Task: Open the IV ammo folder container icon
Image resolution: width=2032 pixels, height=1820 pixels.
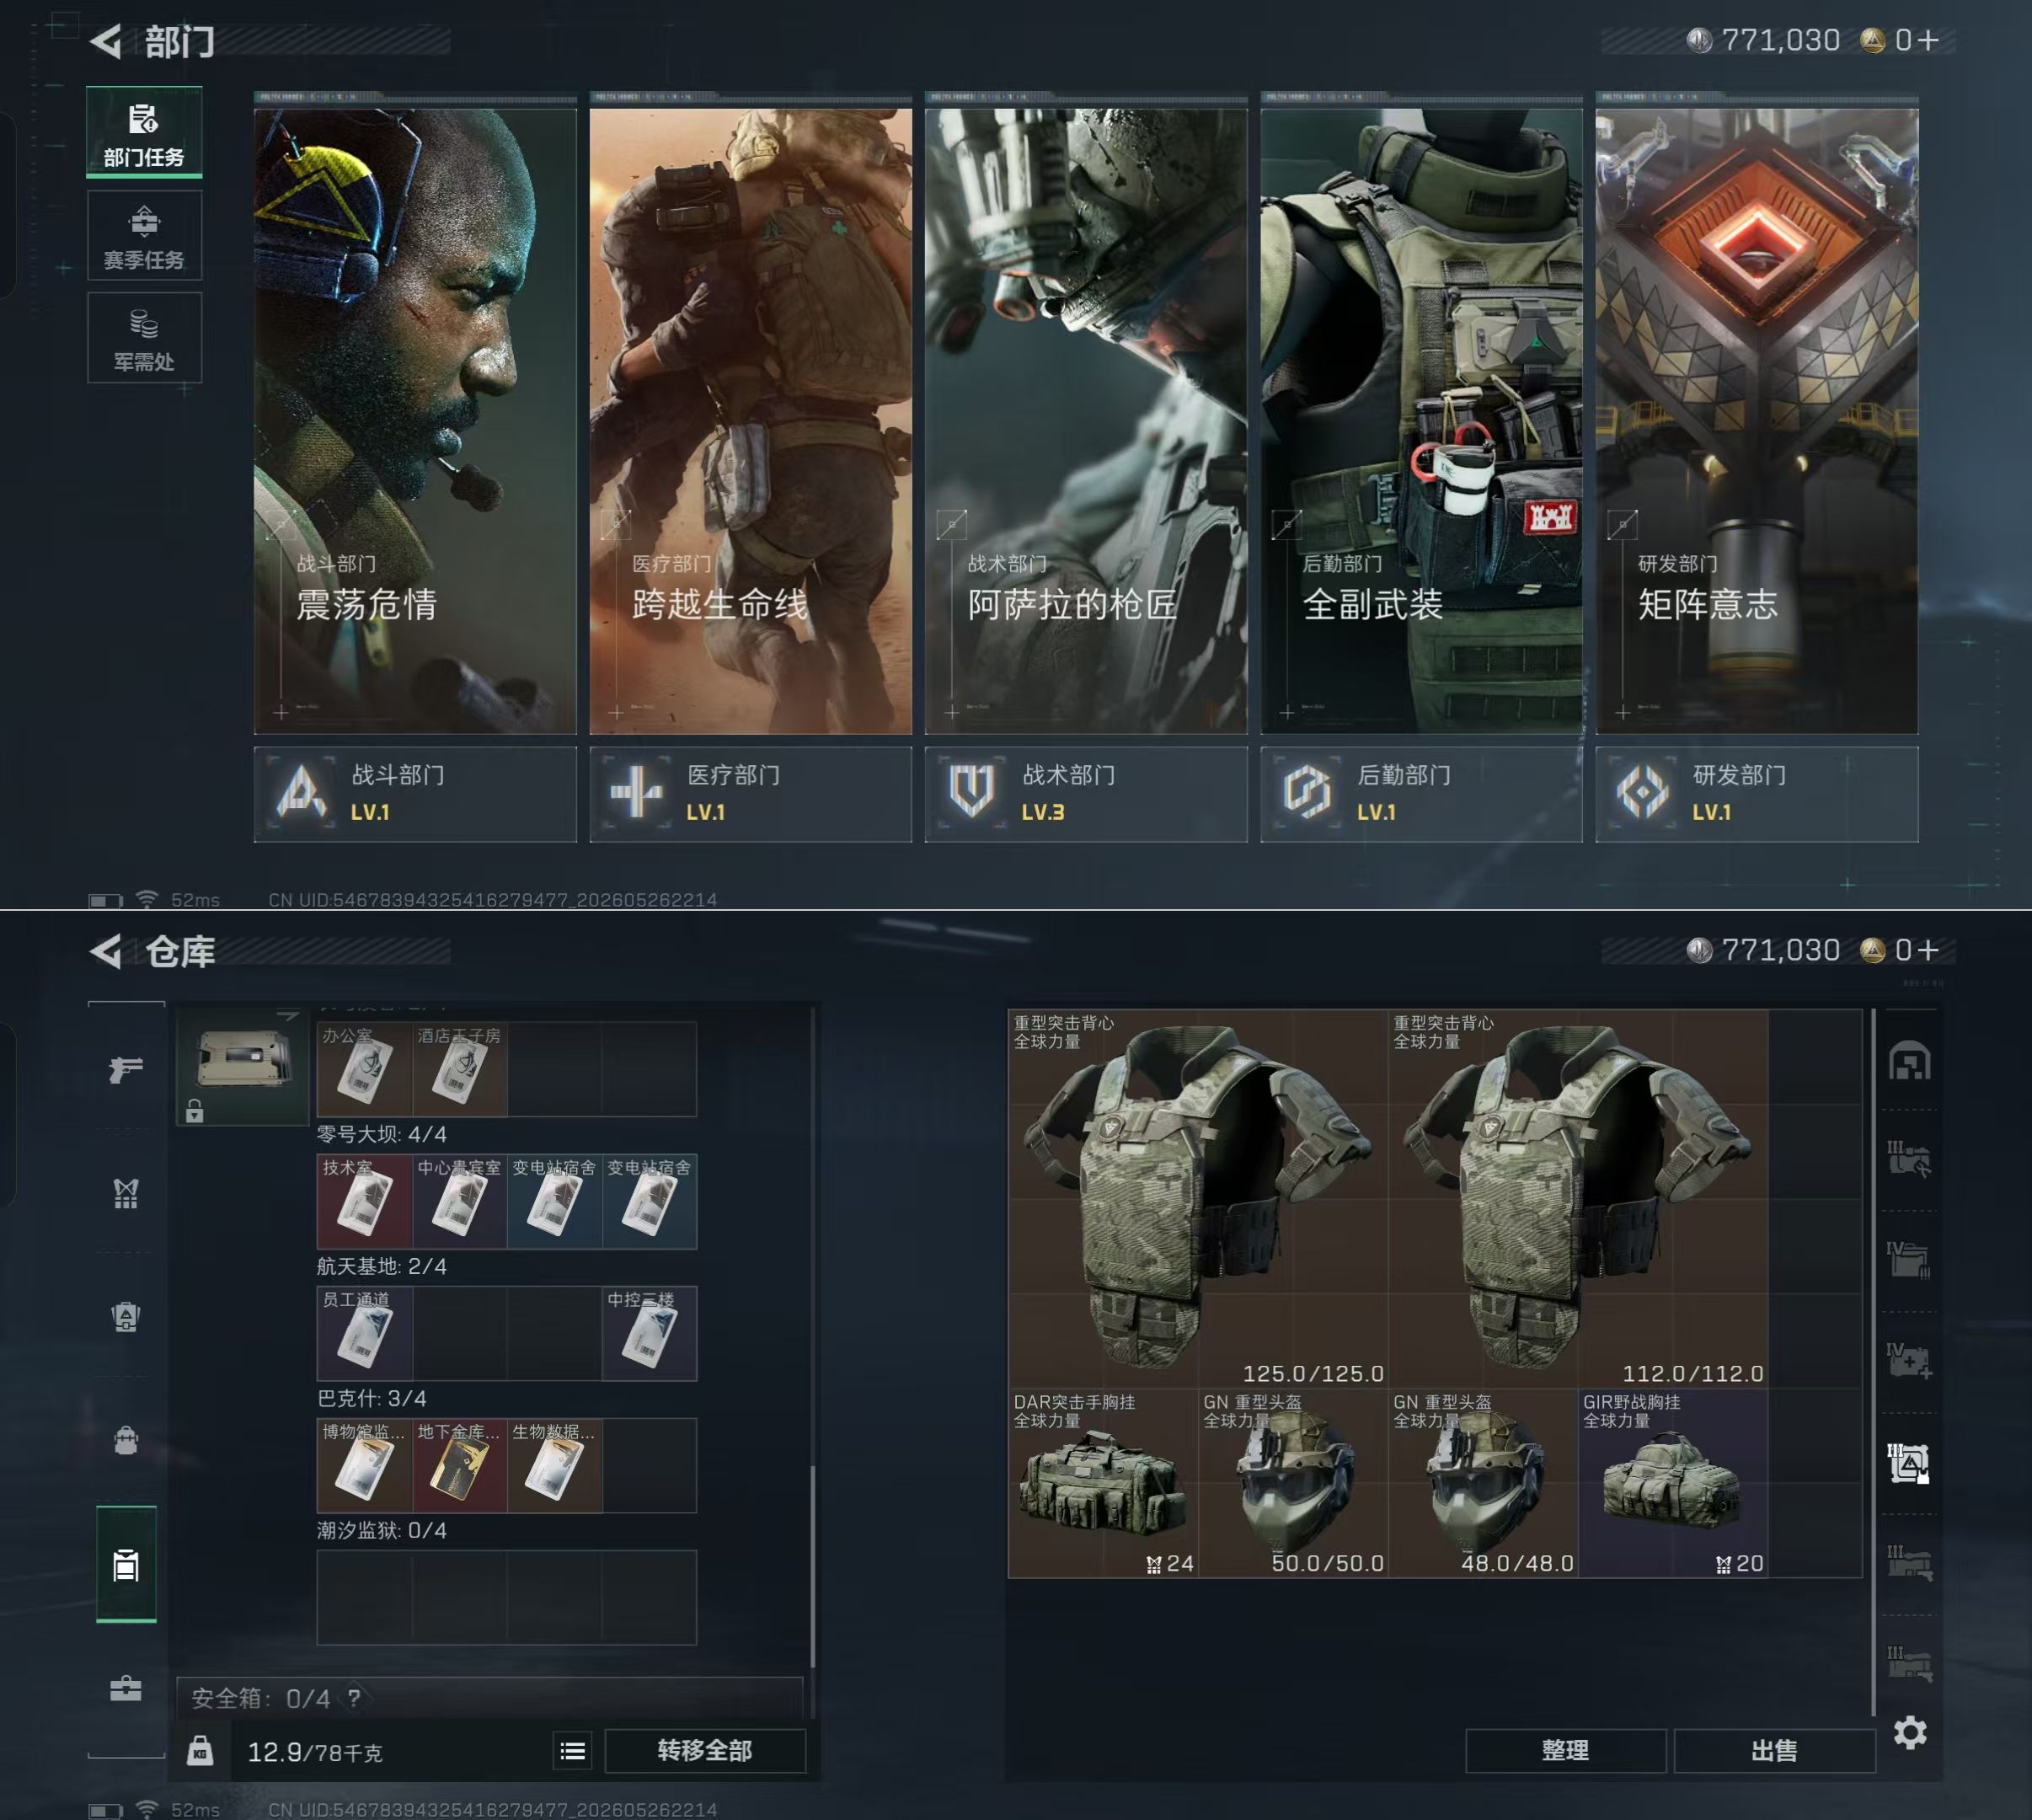Action: tap(1909, 1259)
